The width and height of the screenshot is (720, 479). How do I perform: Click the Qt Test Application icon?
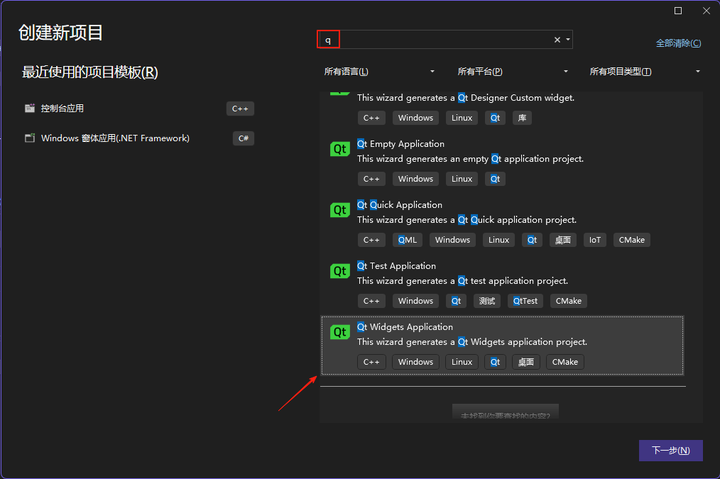click(x=340, y=271)
